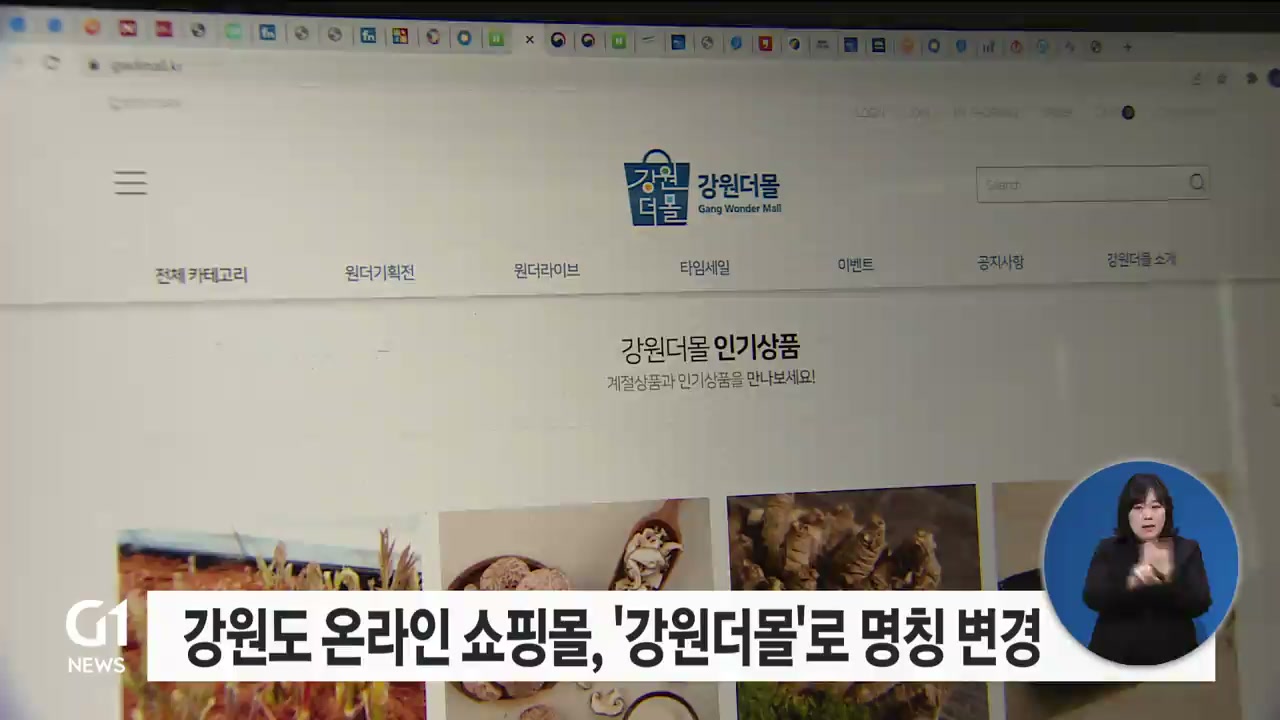The height and width of the screenshot is (720, 1280).
Task: Open 원더기획전 menu
Action: click(x=379, y=272)
